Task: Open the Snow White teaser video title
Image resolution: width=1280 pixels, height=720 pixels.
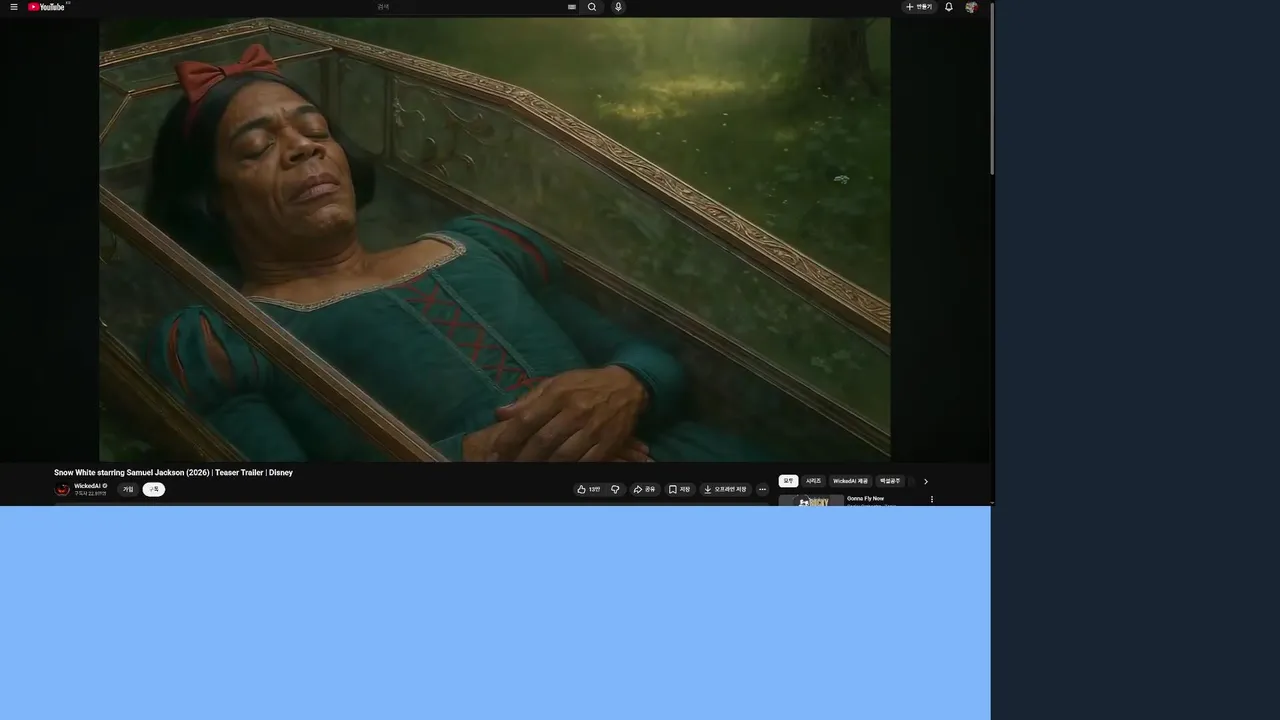Action: pyautogui.click(x=173, y=473)
